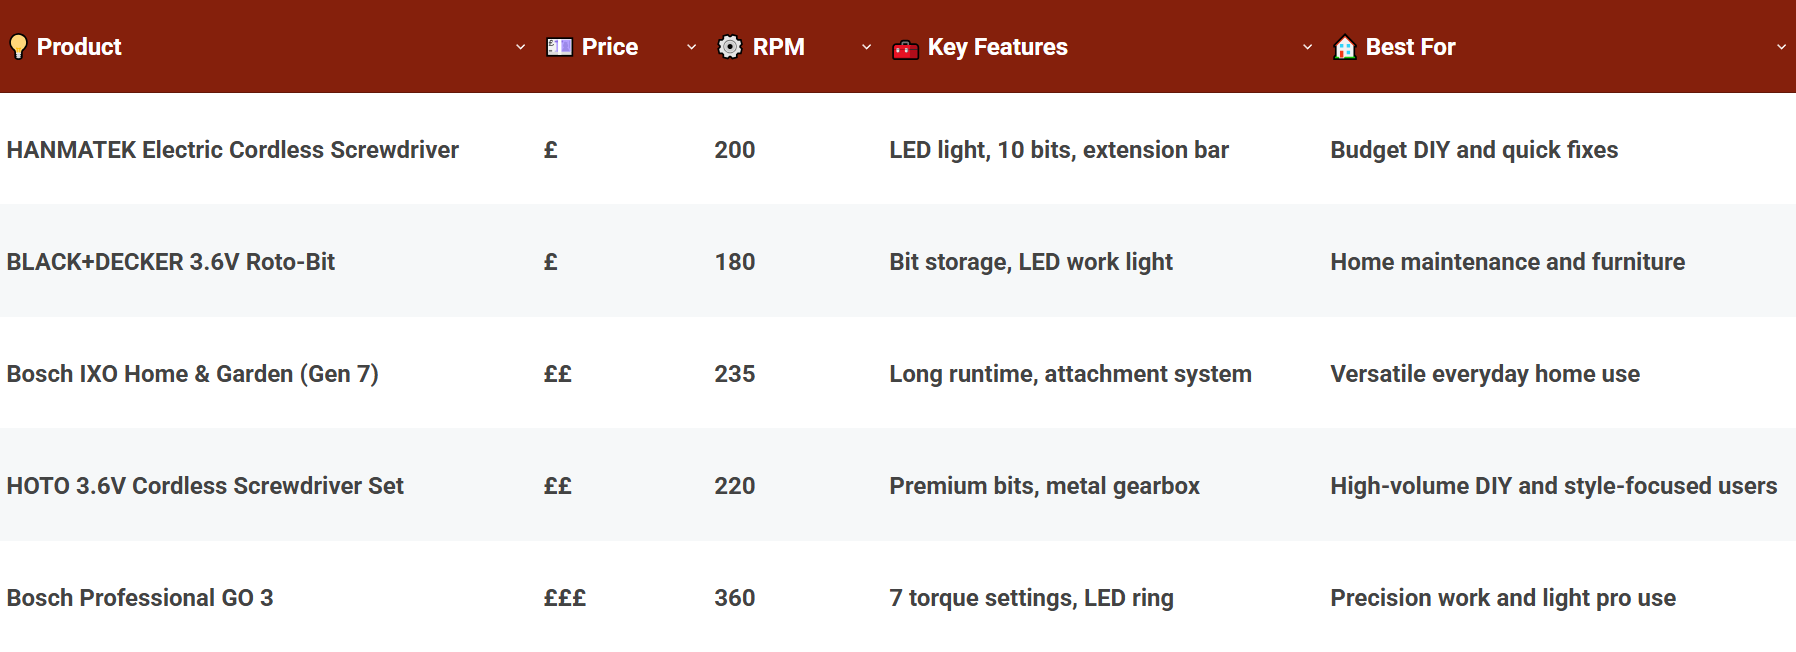This screenshot has height=652, width=1796.
Task: Click the house icon beside Best For
Action: [x=1344, y=47]
